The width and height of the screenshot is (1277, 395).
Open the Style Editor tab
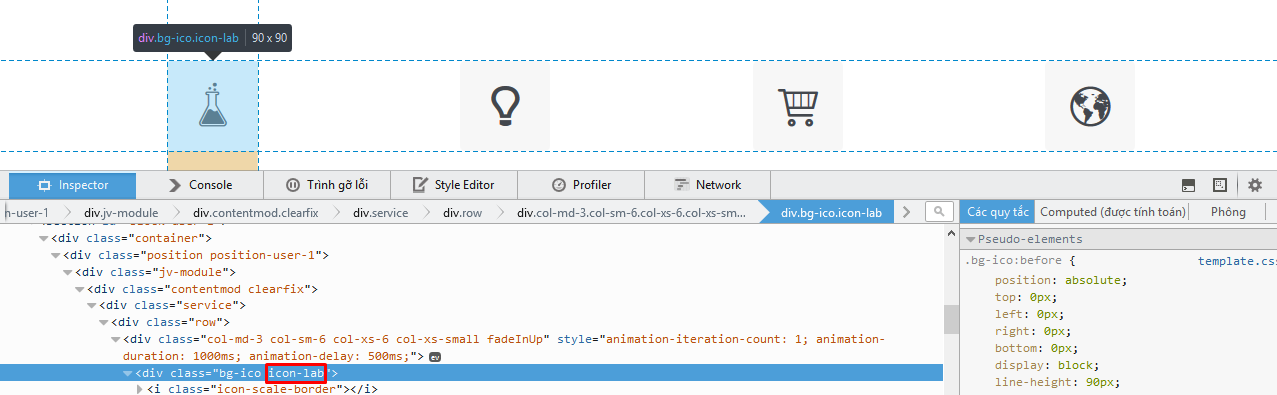point(454,185)
